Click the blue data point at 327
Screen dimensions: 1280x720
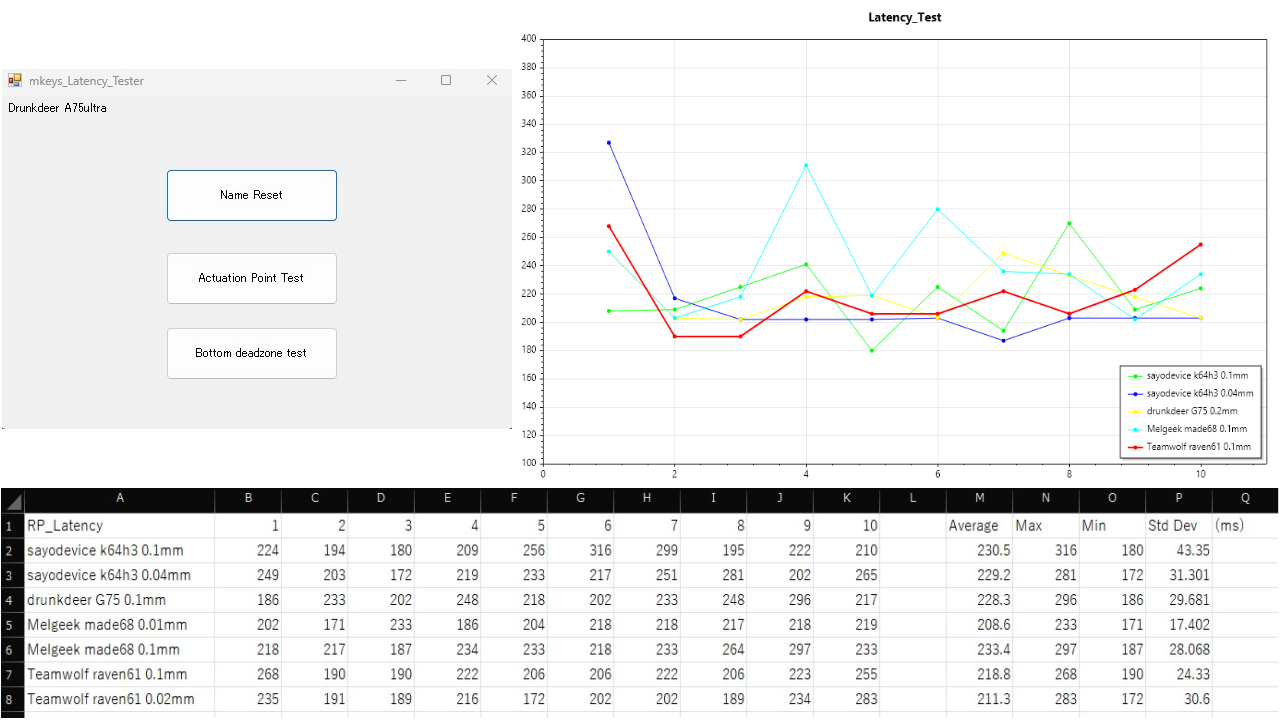[609, 143]
